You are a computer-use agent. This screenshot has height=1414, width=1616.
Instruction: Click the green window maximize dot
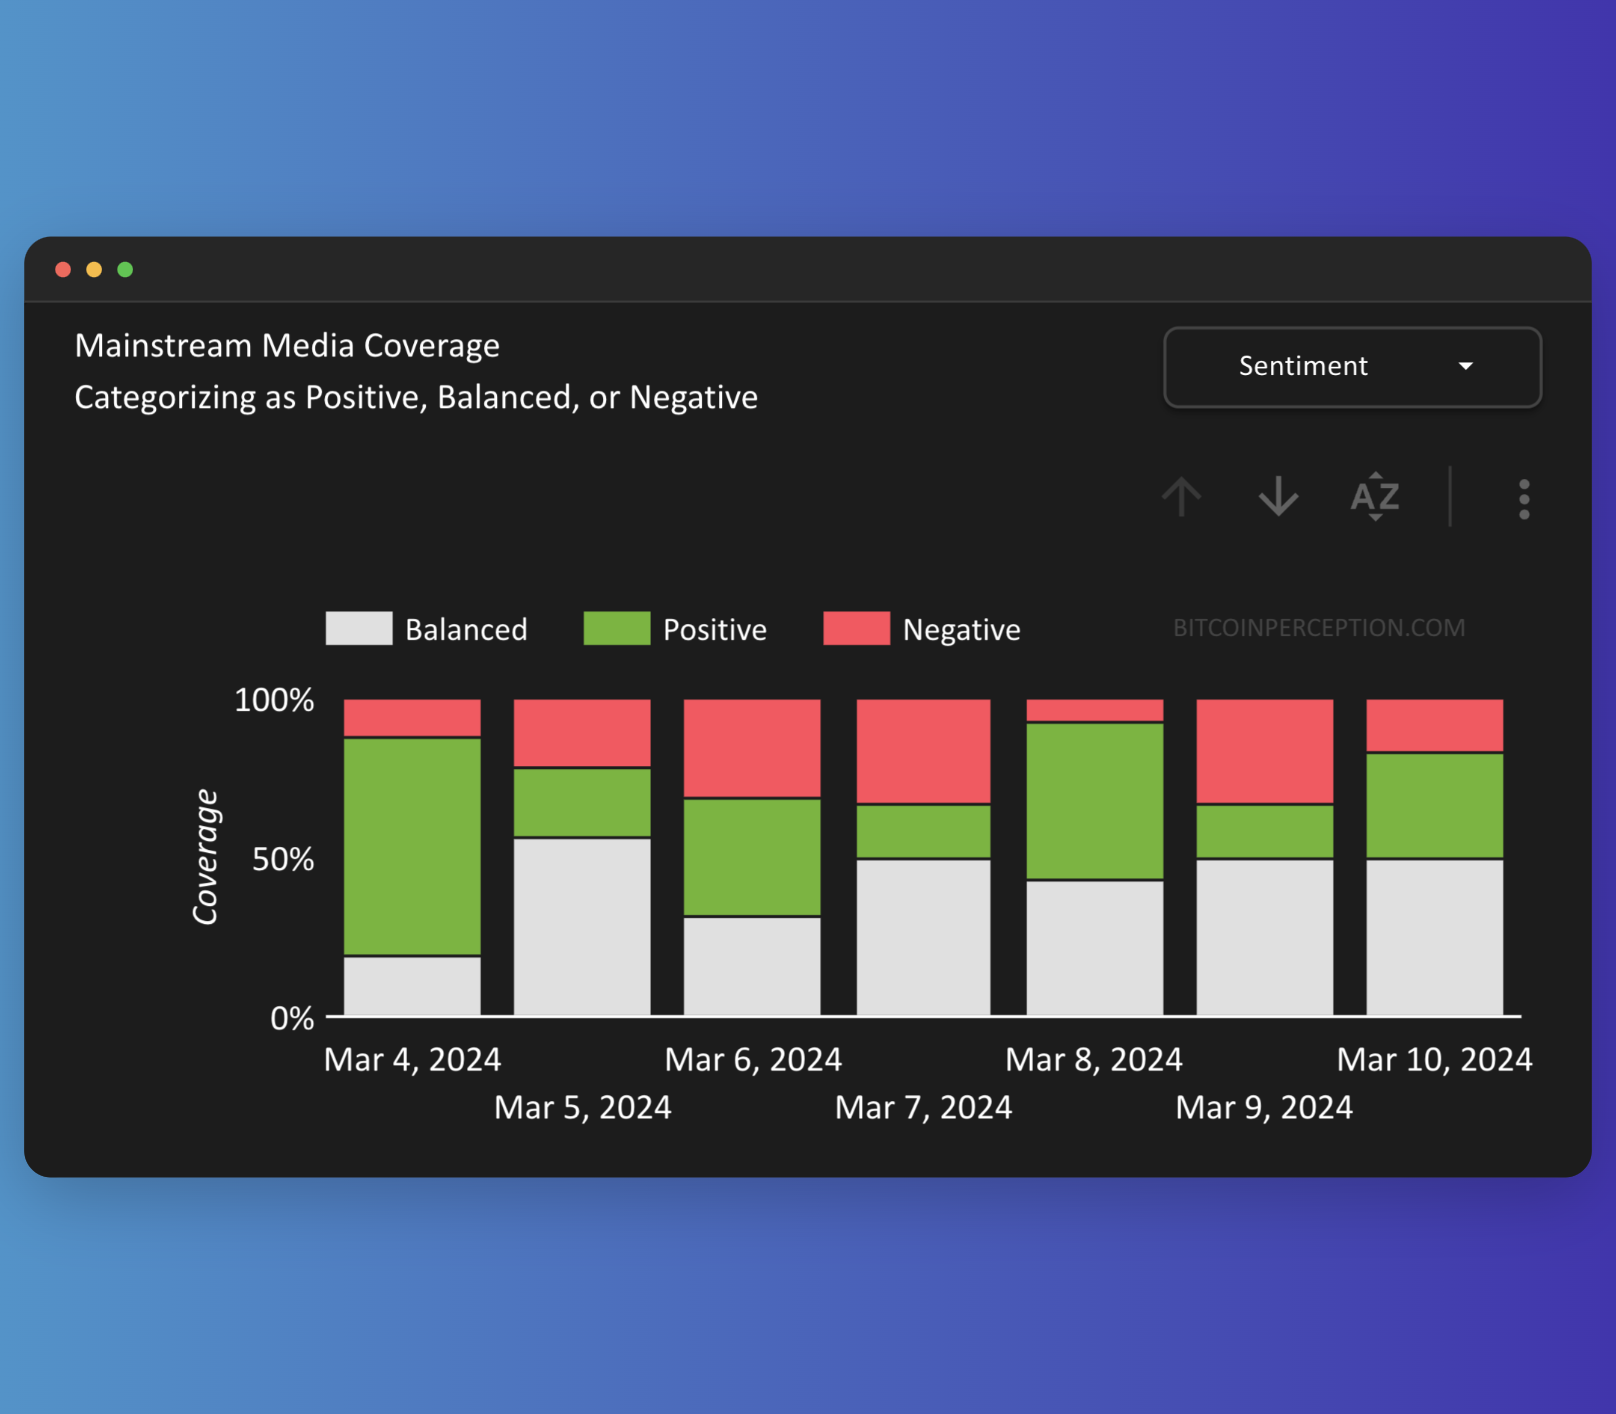coord(125,270)
